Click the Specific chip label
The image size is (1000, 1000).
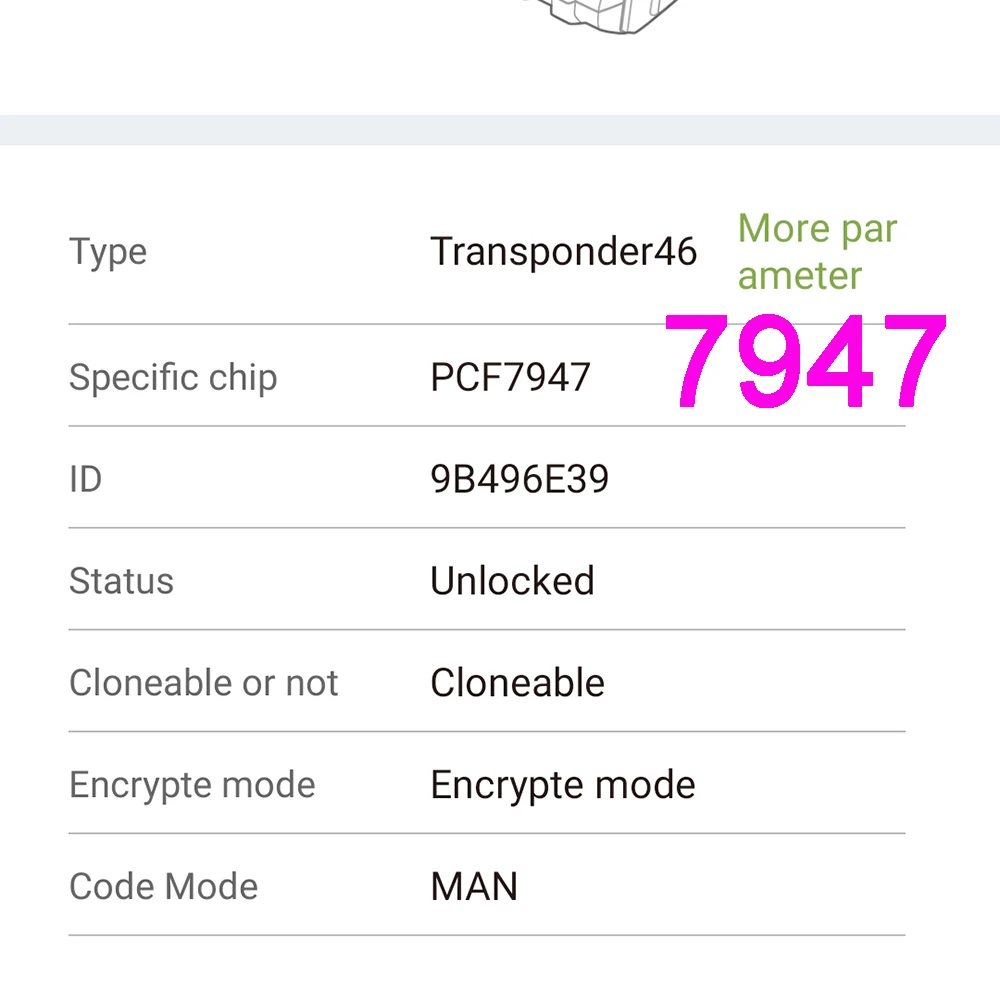[x=173, y=377]
